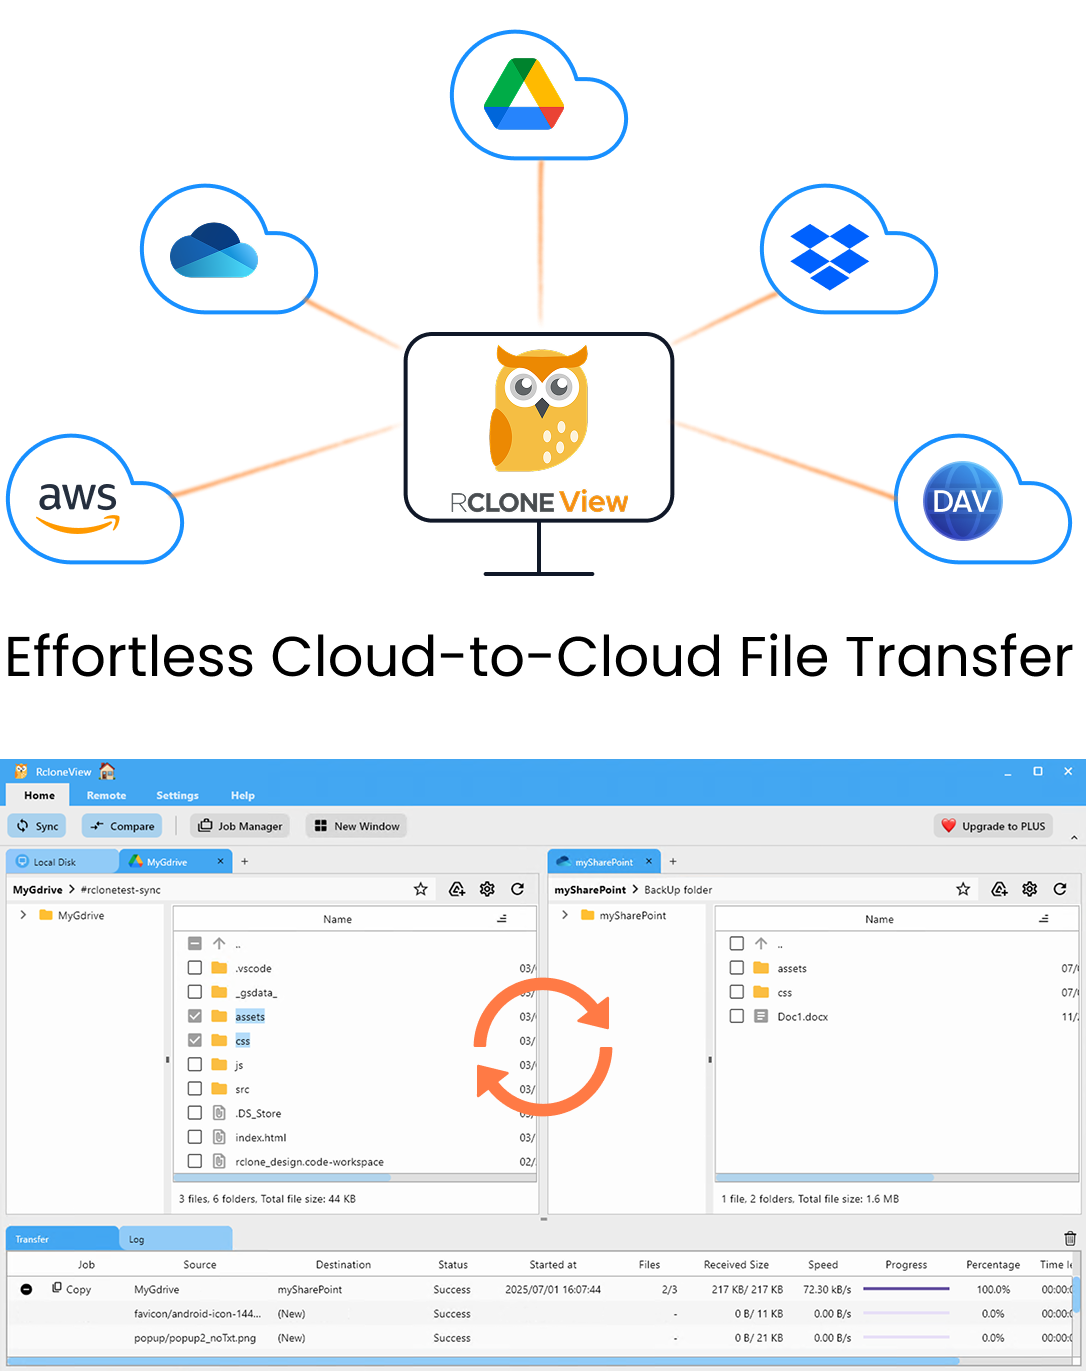Select the Sync tool in the toolbar
The image size is (1086, 1371).
click(x=36, y=825)
